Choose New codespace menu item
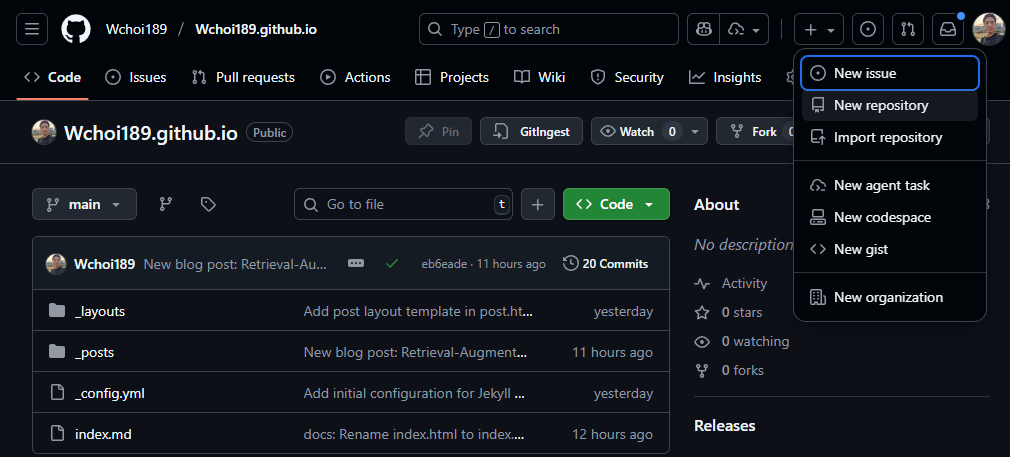The height and width of the screenshot is (457, 1010). coord(890,217)
